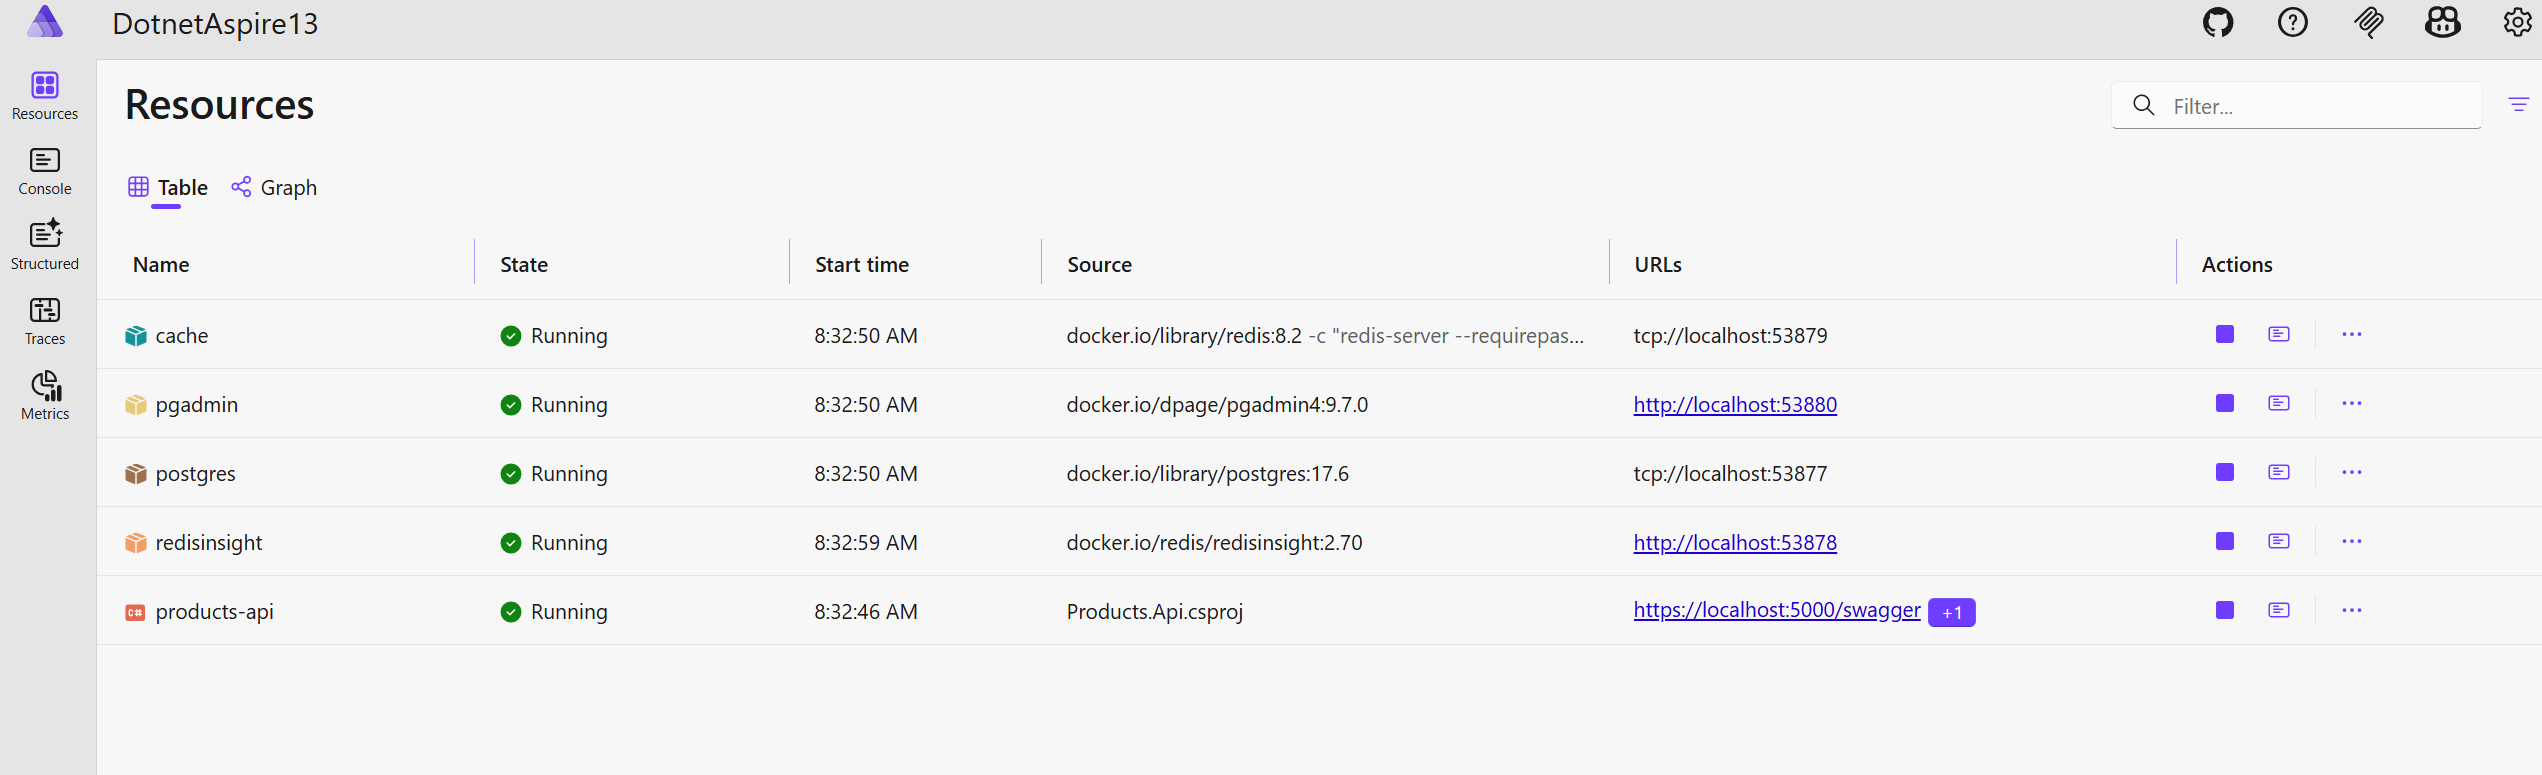
Task: Expand the +1 additional URLs badge
Action: [x=1951, y=612]
